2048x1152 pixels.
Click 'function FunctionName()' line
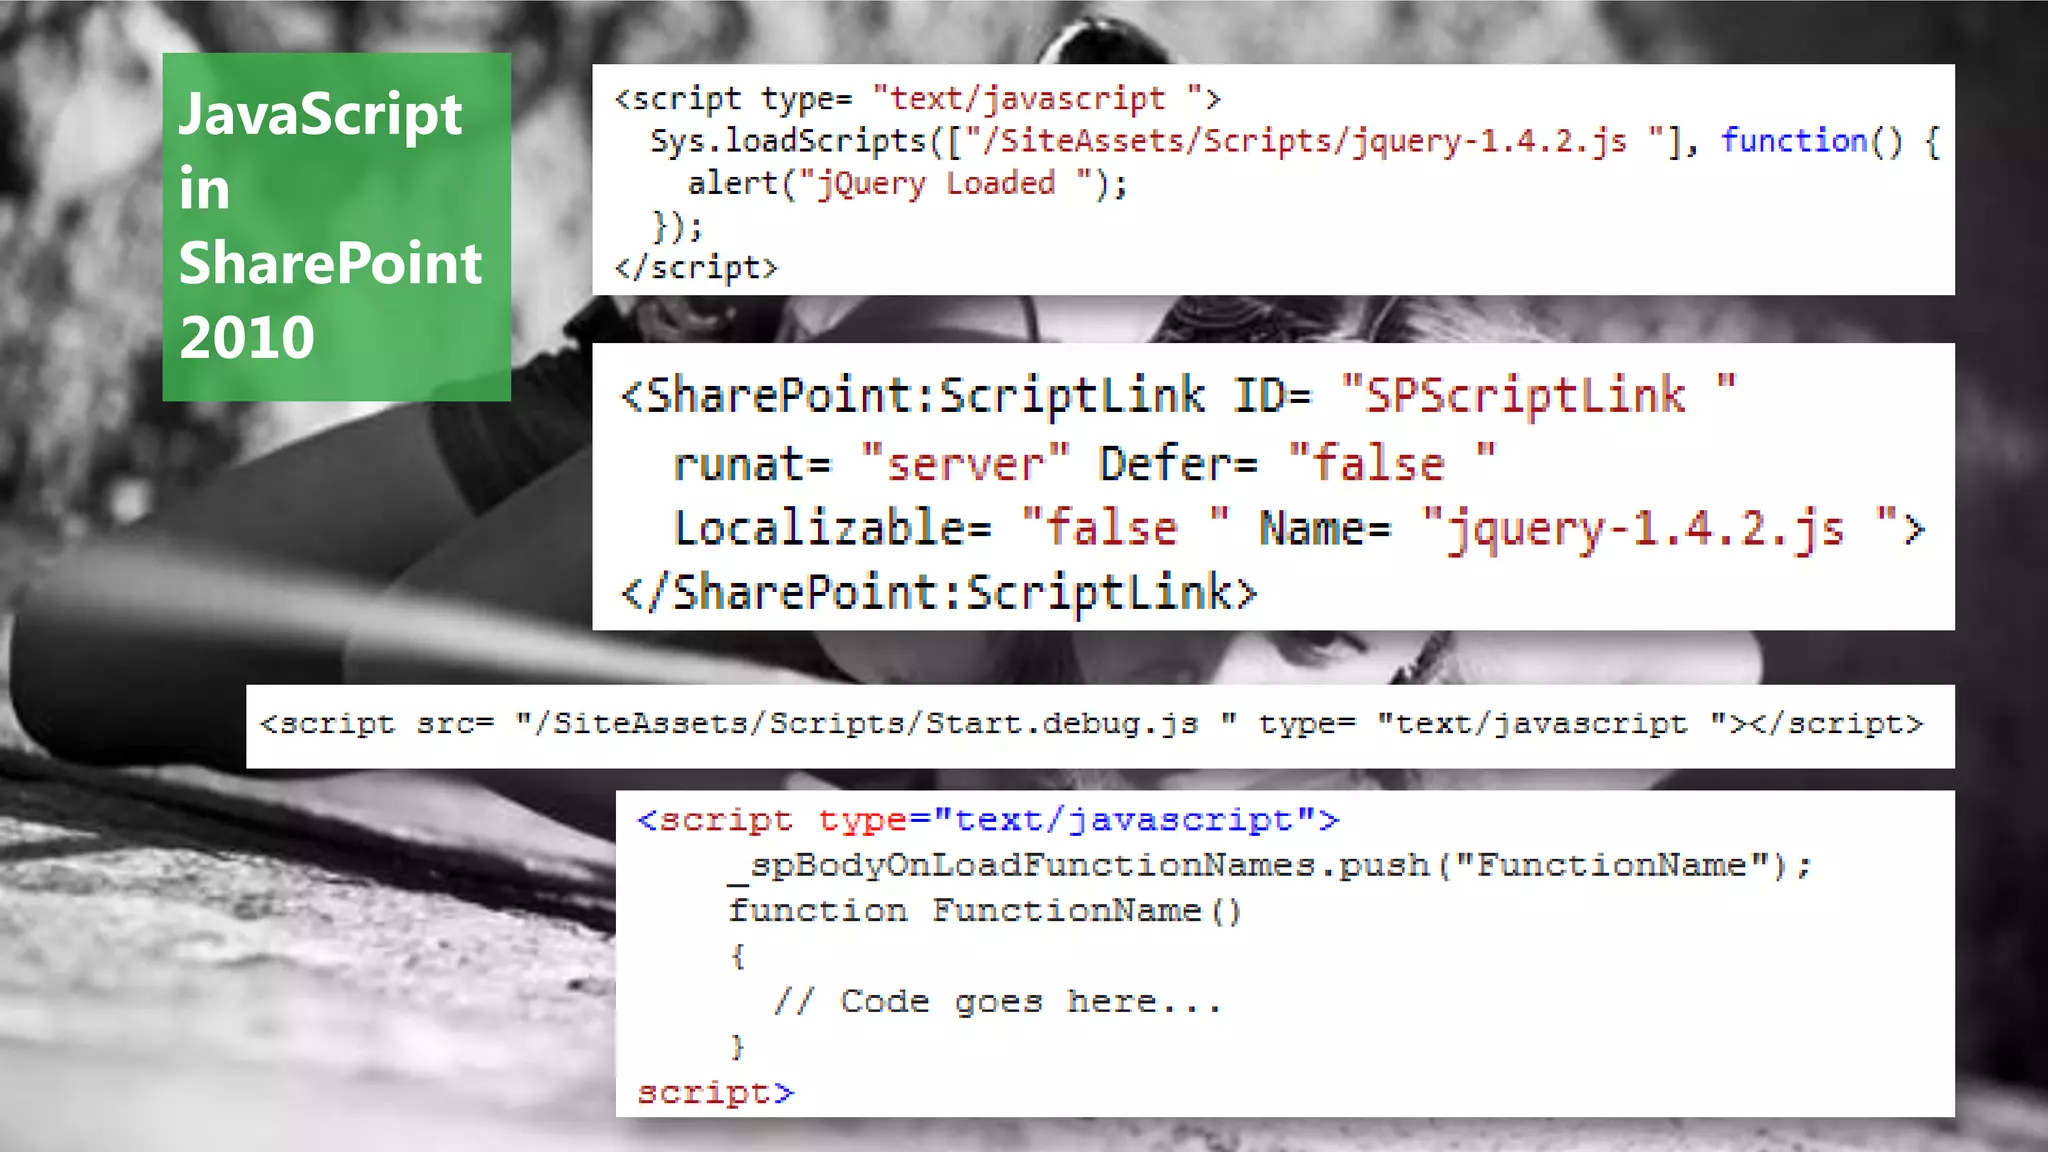tap(985, 911)
